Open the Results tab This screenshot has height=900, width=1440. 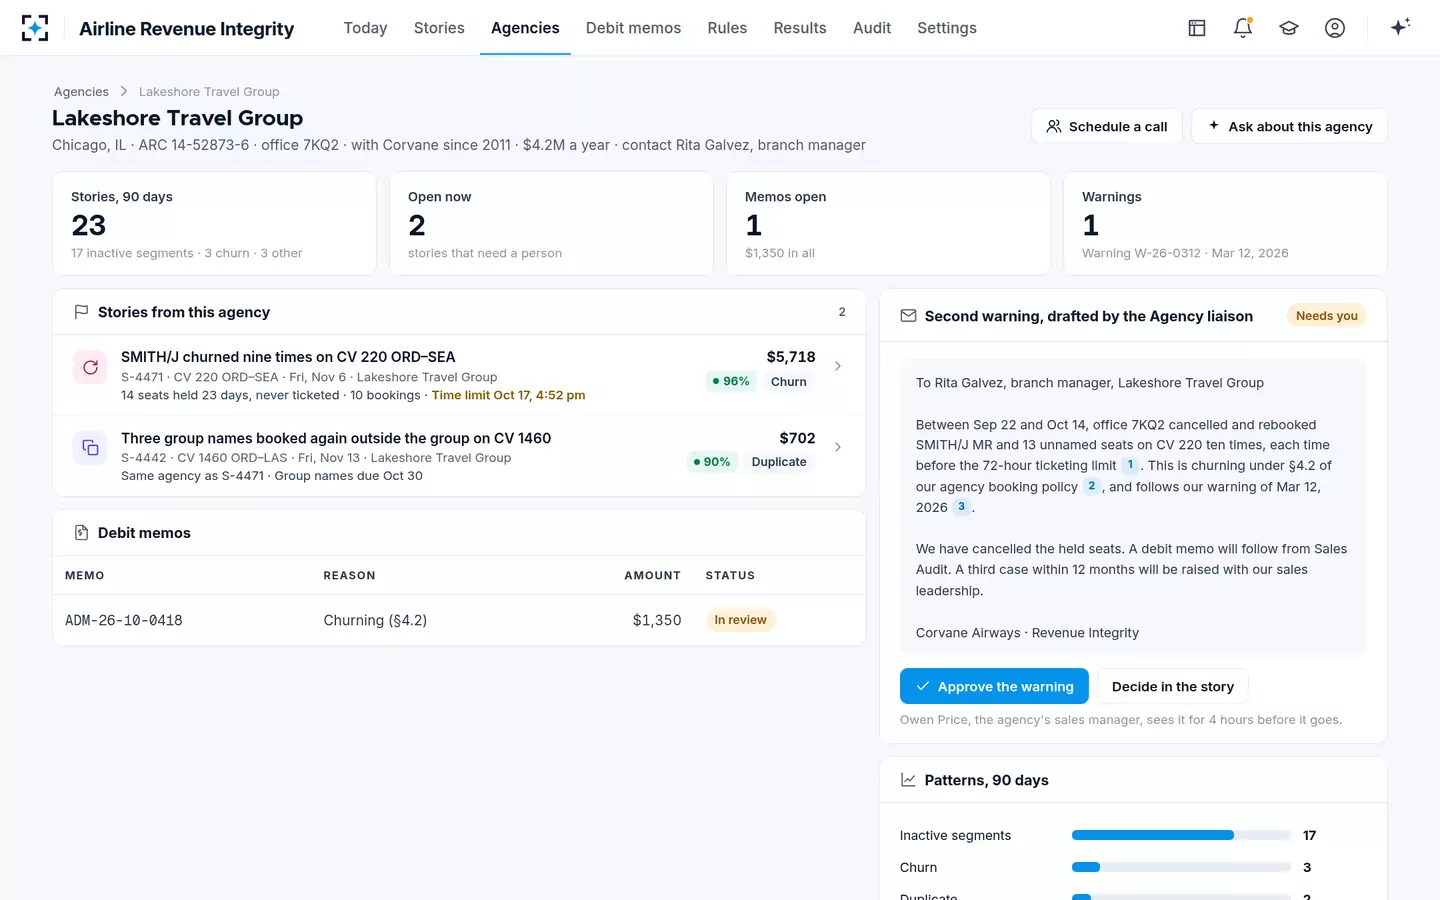pyautogui.click(x=800, y=28)
